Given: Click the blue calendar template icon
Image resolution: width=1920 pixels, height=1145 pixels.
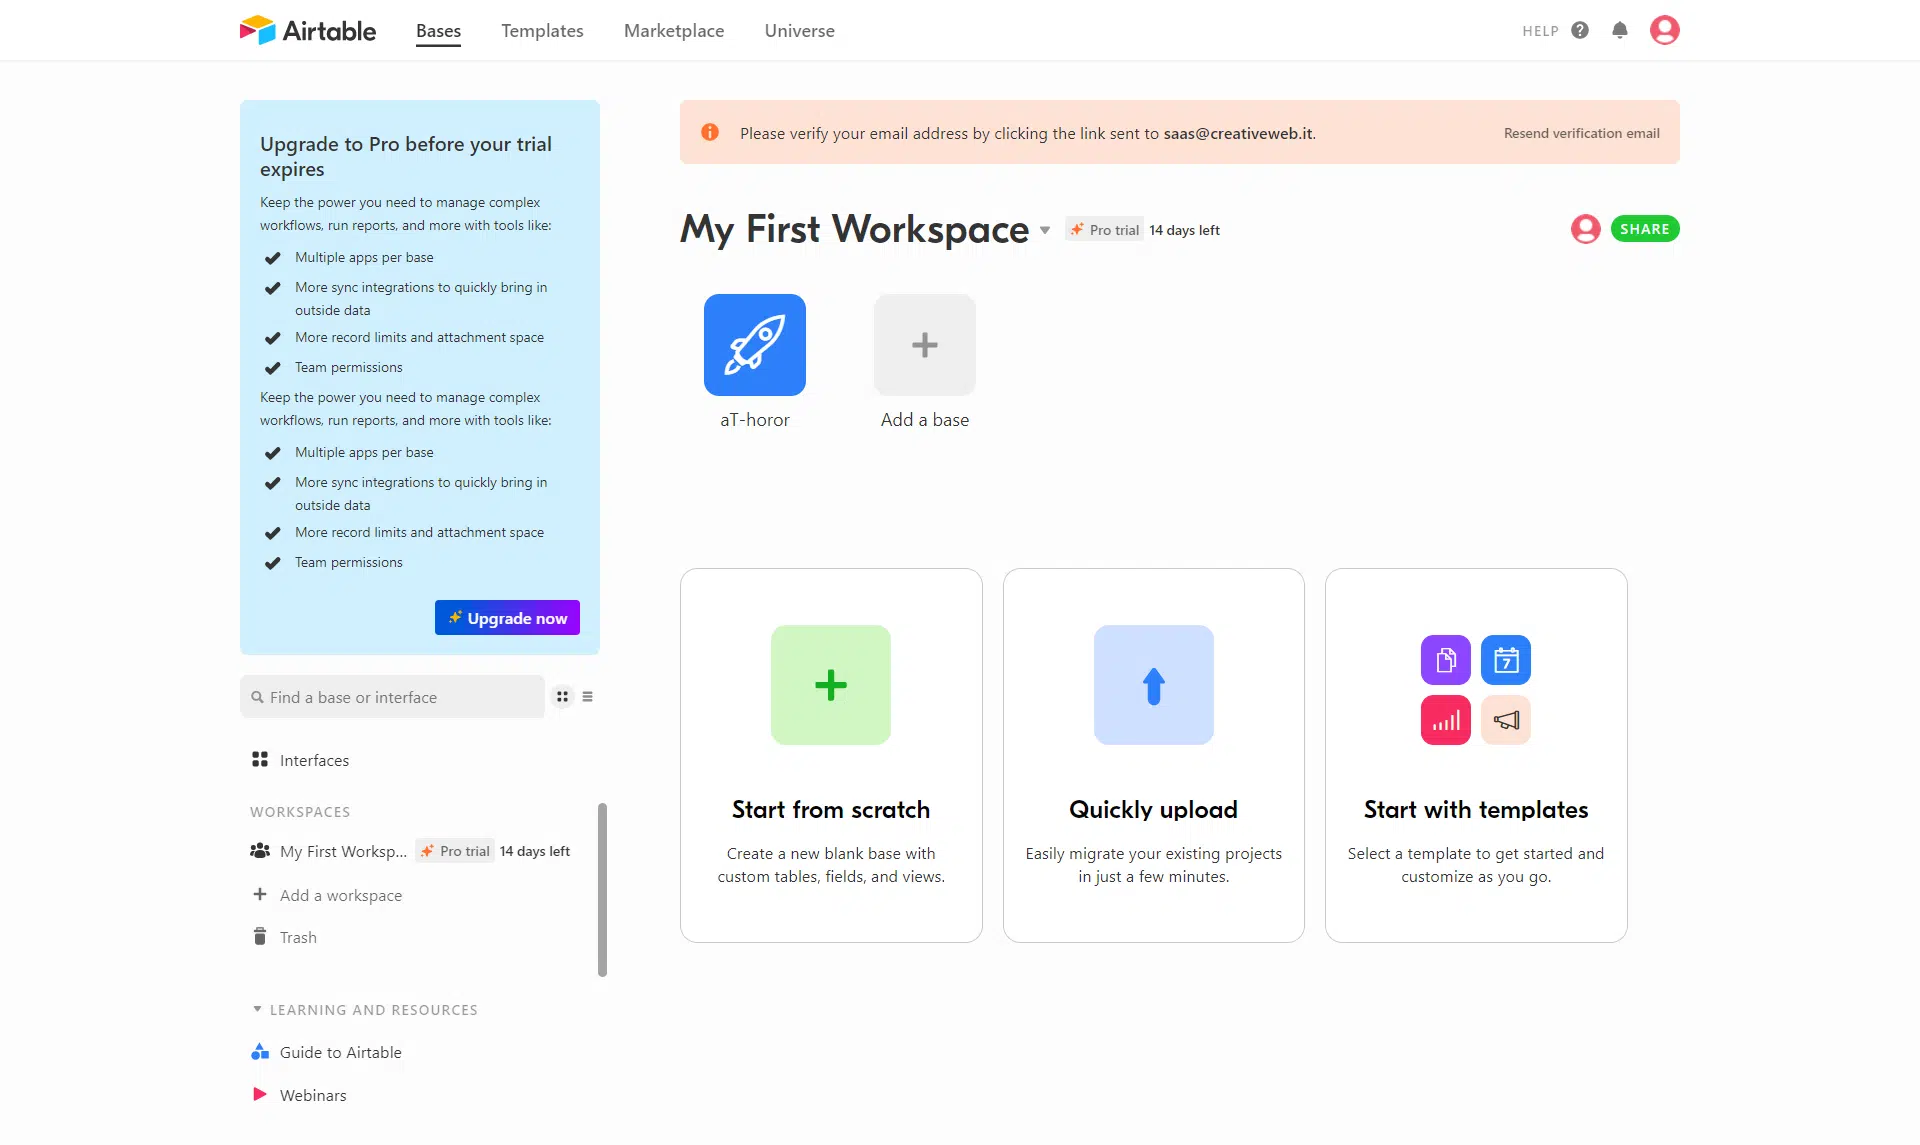Looking at the screenshot, I should pos(1506,660).
